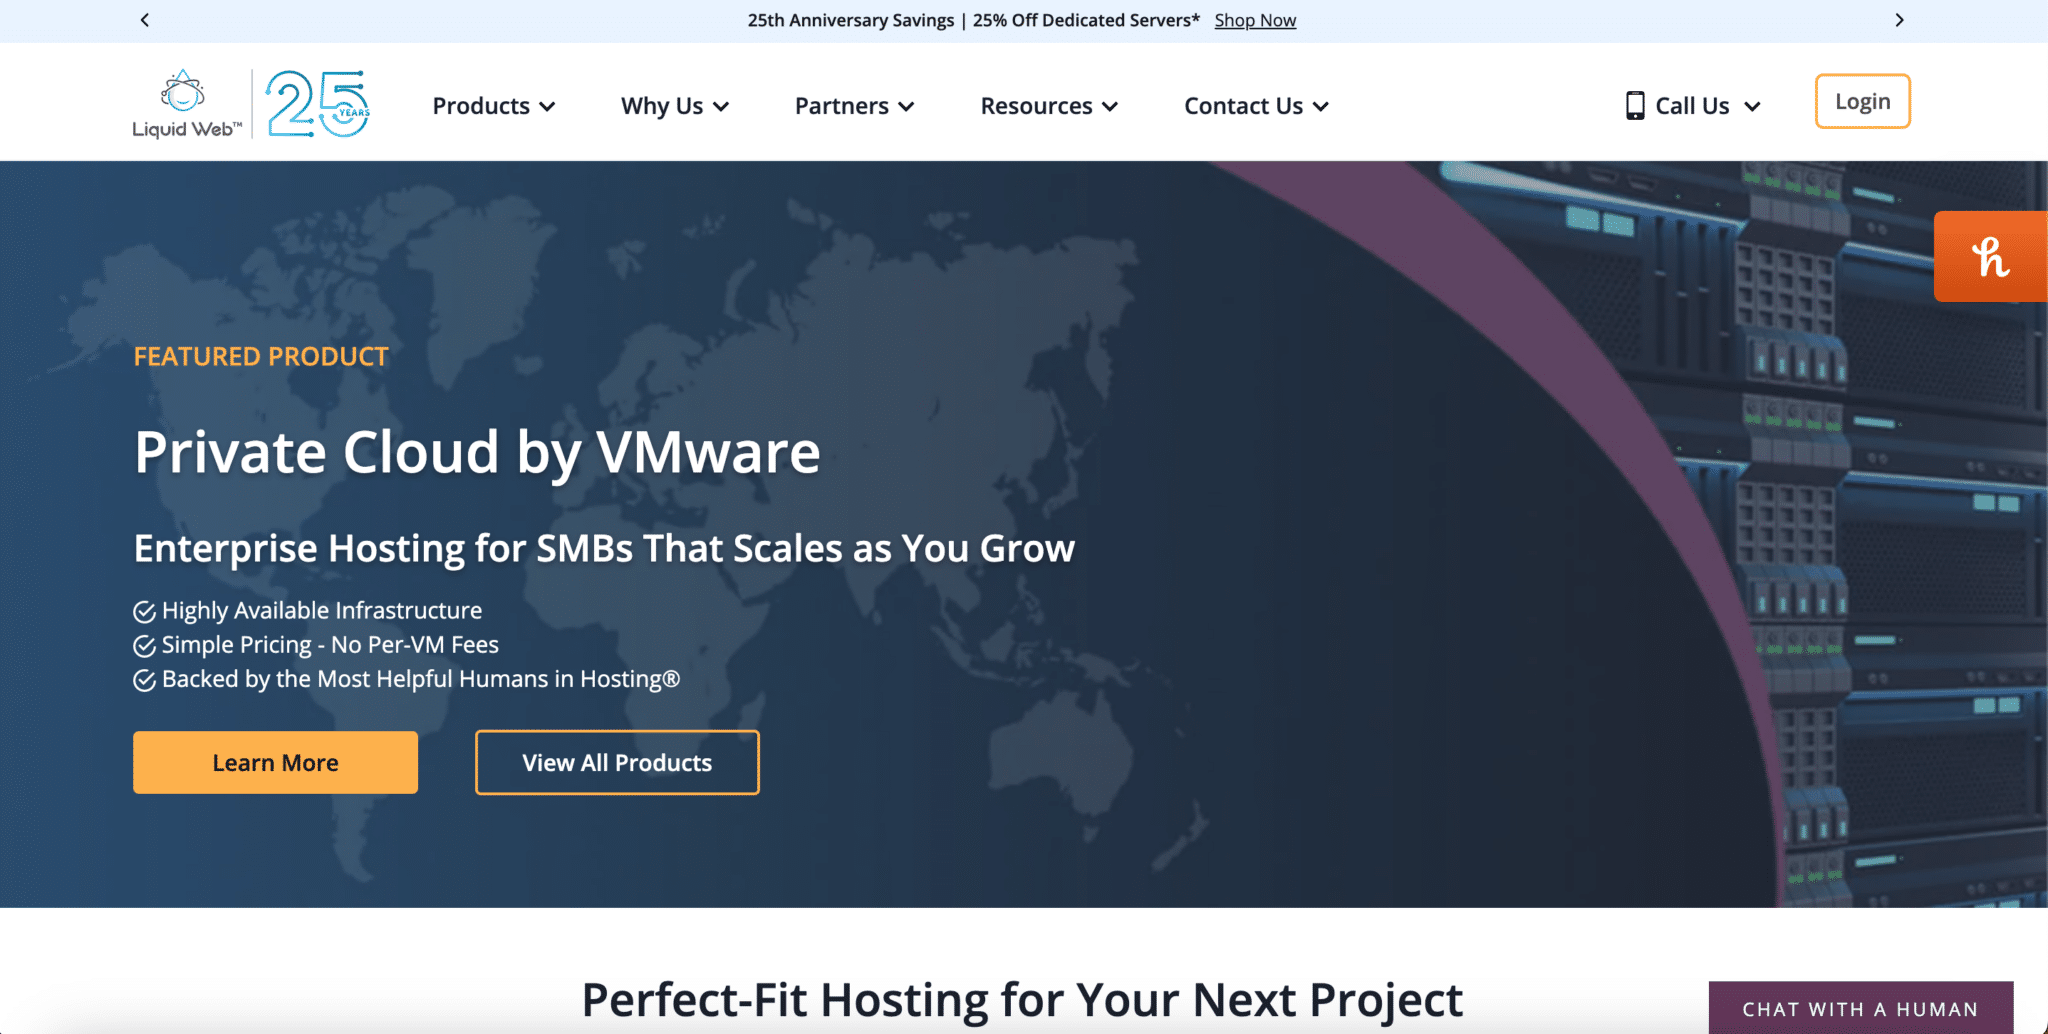Click the 25th anniversary badge graphic

tap(318, 101)
